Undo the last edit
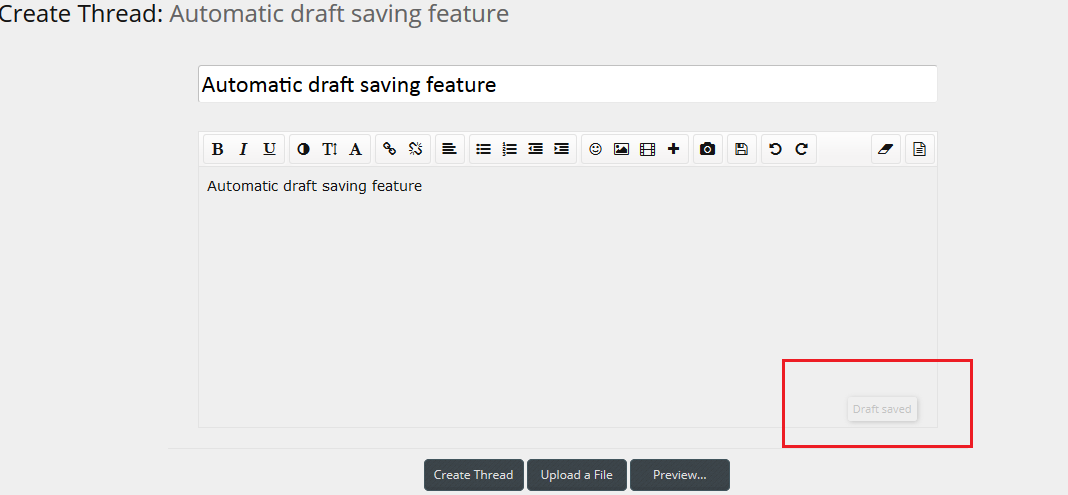Screen dimensions: 1068x495 [775, 149]
